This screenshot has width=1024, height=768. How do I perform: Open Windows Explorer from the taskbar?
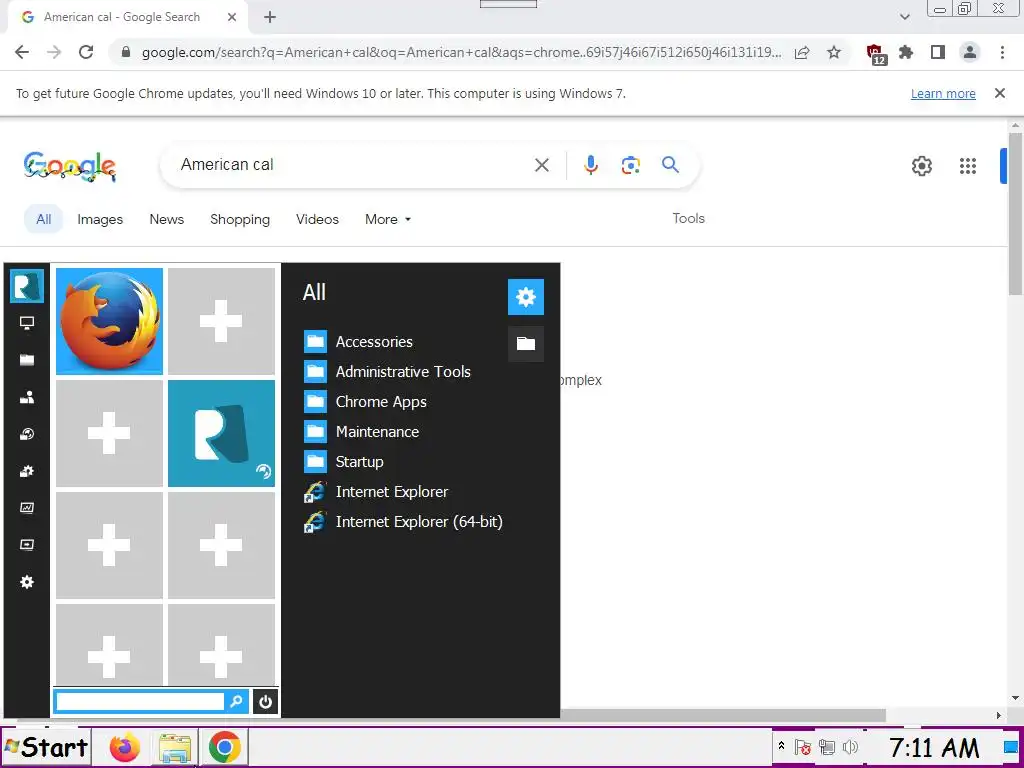click(175, 748)
